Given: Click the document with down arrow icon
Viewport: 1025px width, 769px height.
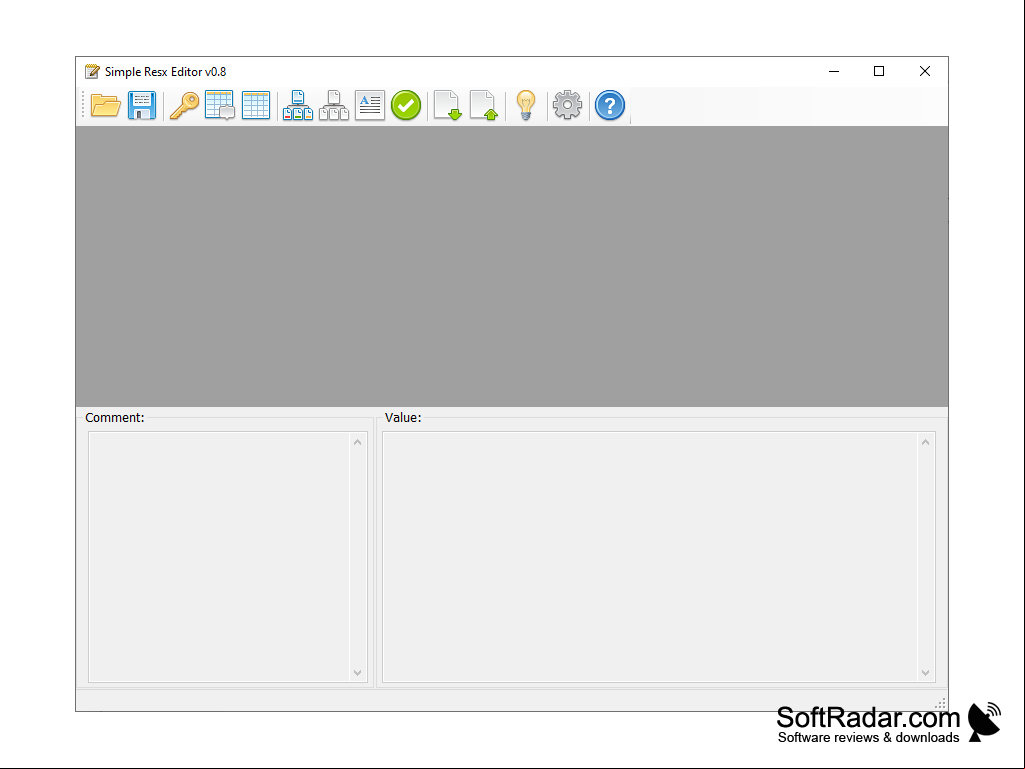Looking at the screenshot, I should 448,105.
